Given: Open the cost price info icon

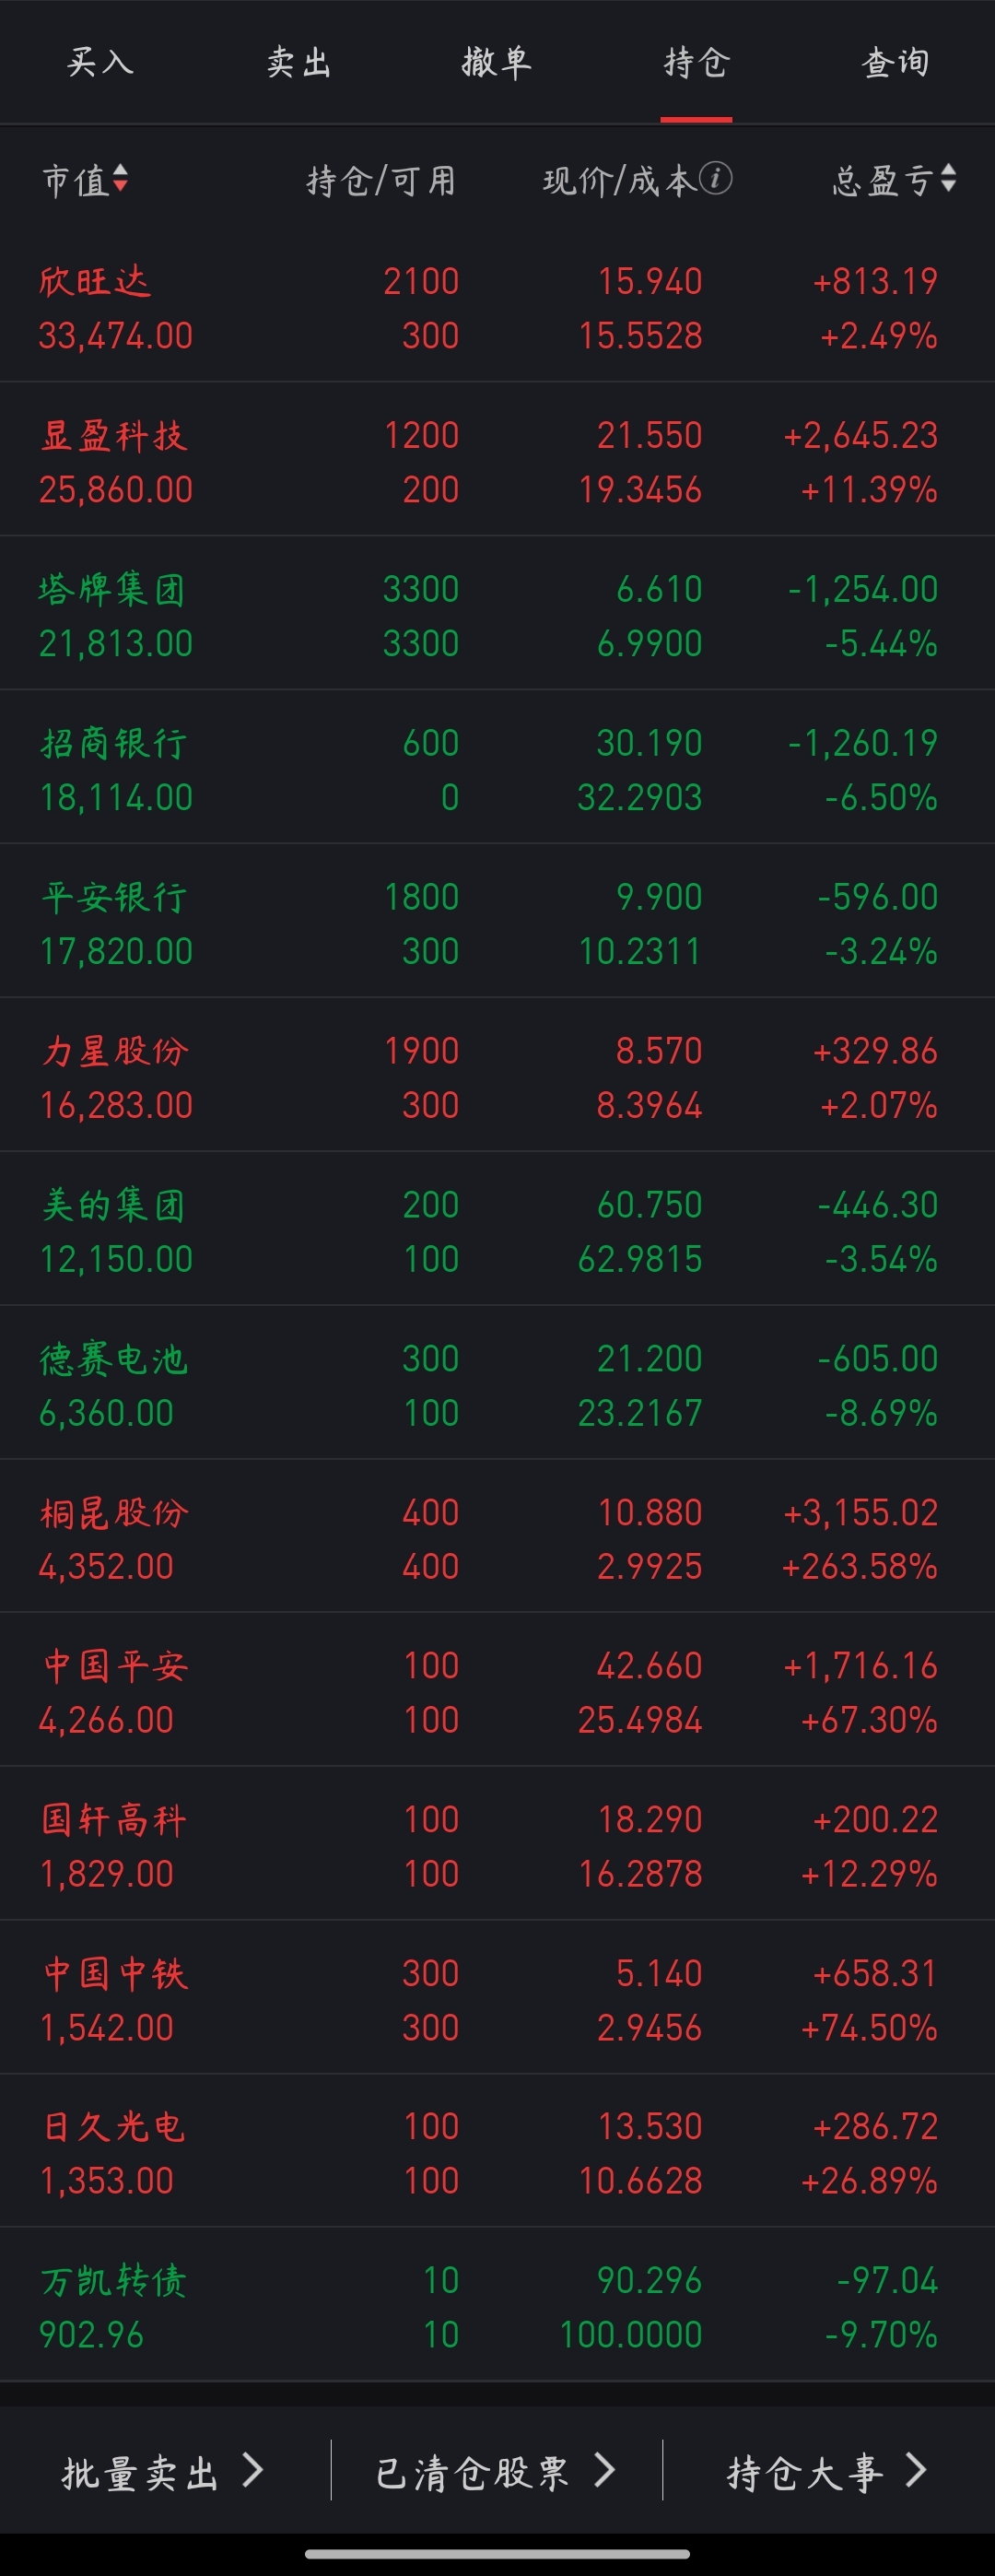Looking at the screenshot, I should coord(715,179).
